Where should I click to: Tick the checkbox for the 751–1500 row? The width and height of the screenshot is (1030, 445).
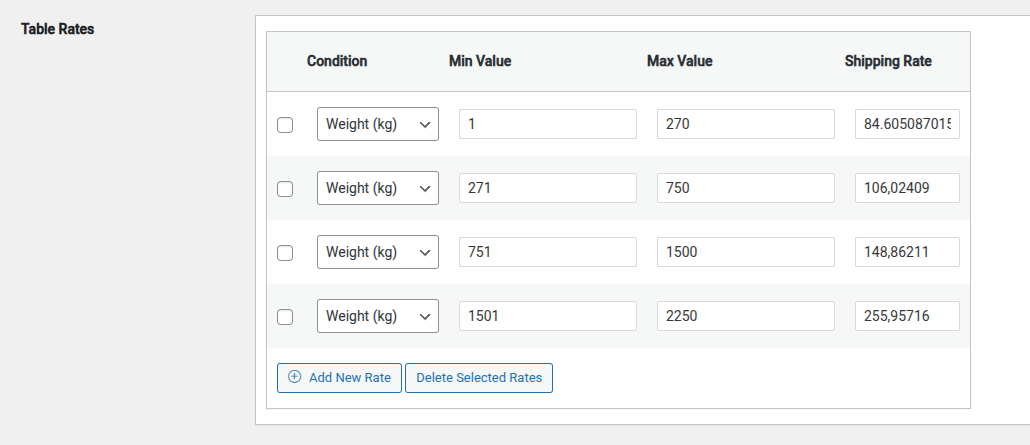click(285, 253)
